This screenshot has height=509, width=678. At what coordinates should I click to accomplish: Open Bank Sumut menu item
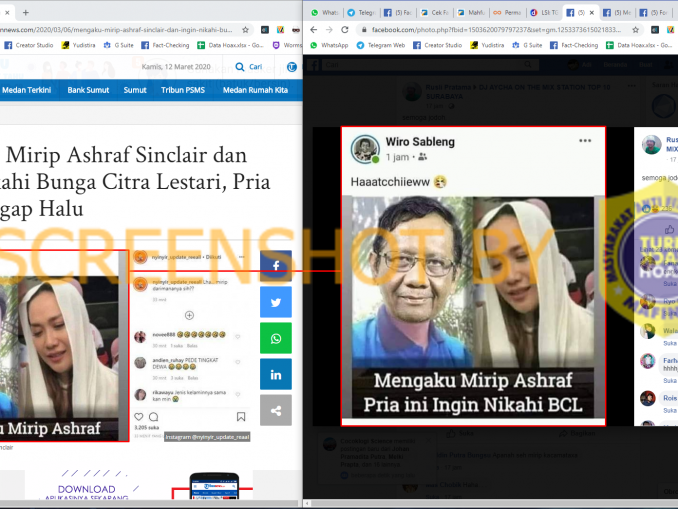(x=88, y=90)
